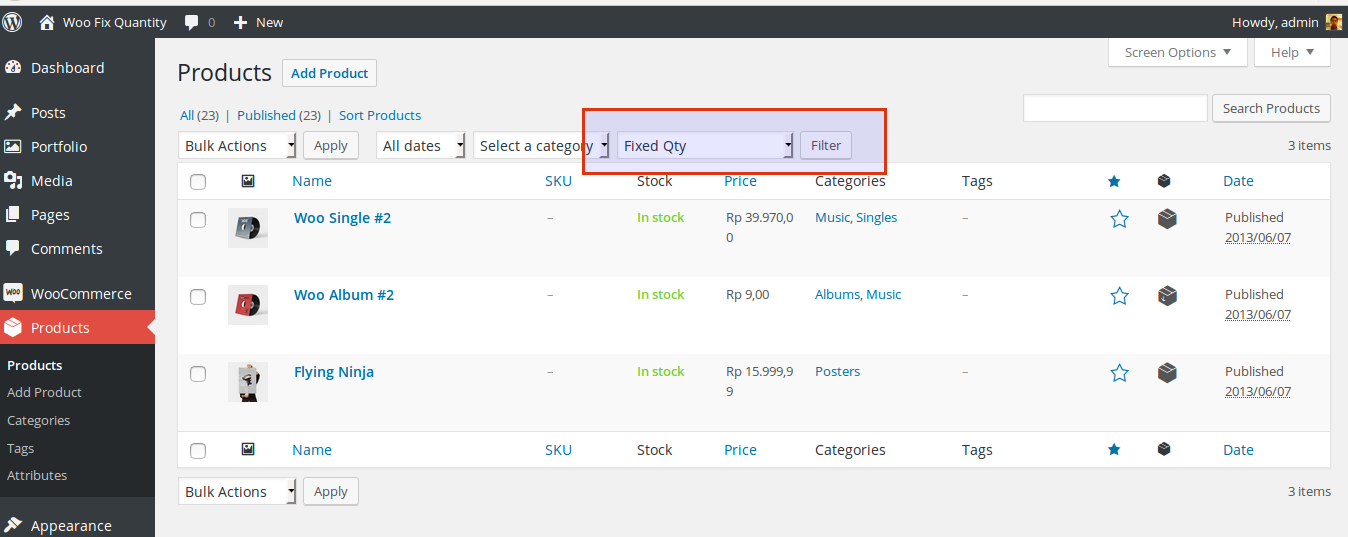Open Appearance in the sidebar
This screenshot has height=537, width=1348.
coord(77,526)
